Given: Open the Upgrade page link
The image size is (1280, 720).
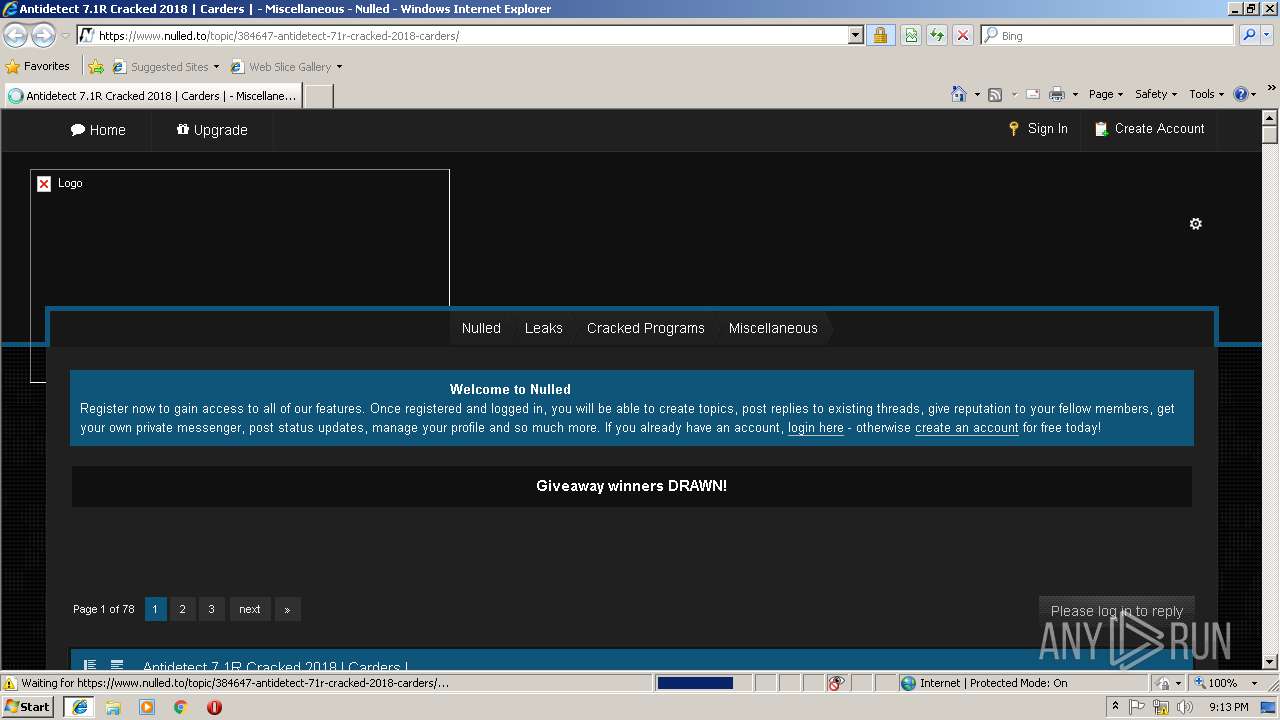Looking at the screenshot, I should (212, 130).
